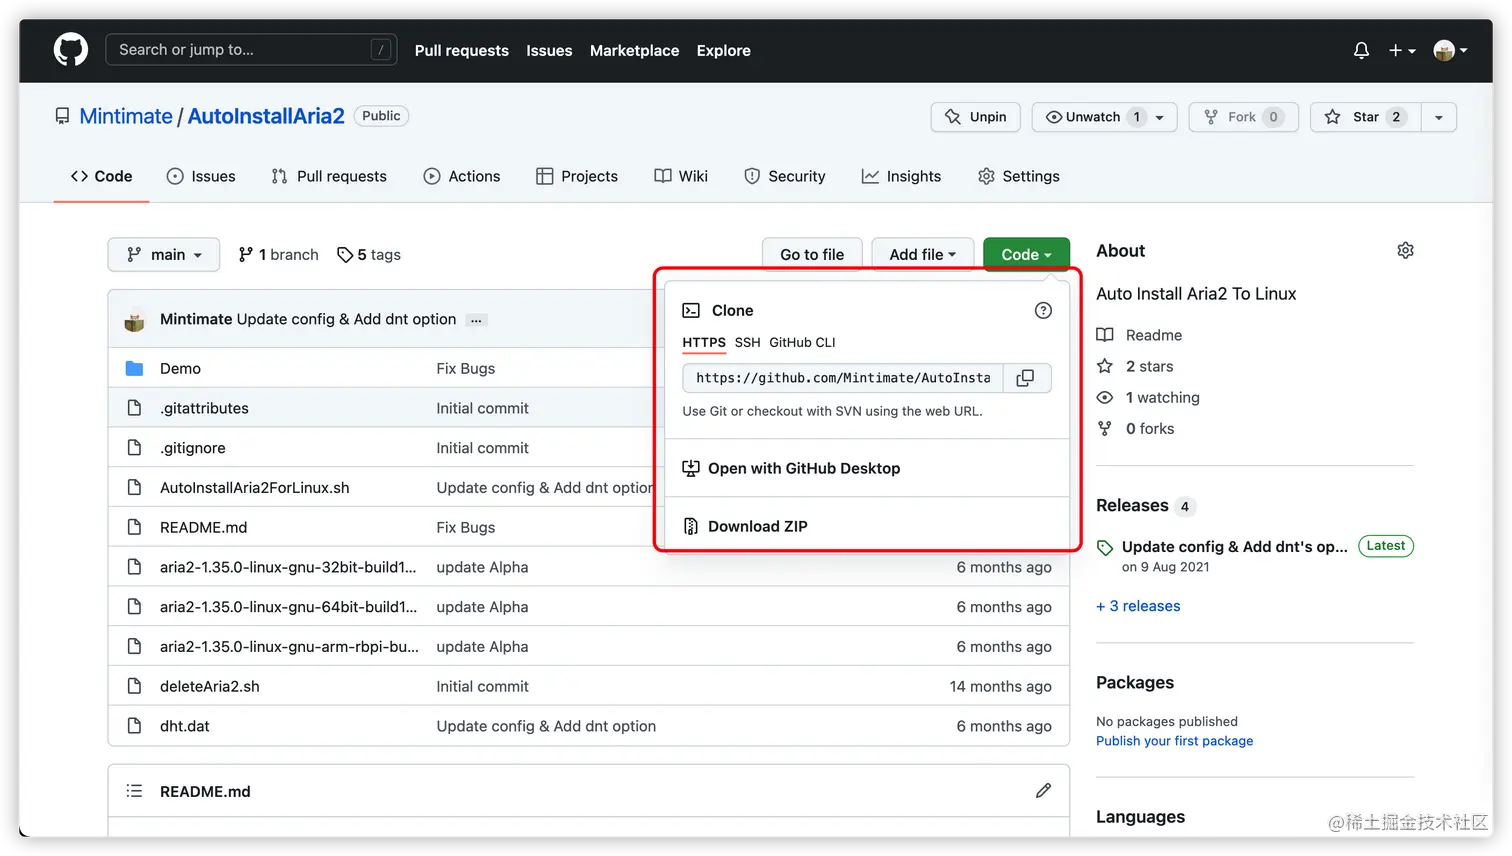Open the user avatar menu
Image resolution: width=1512 pixels, height=856 pixels.
point(1449,50)
